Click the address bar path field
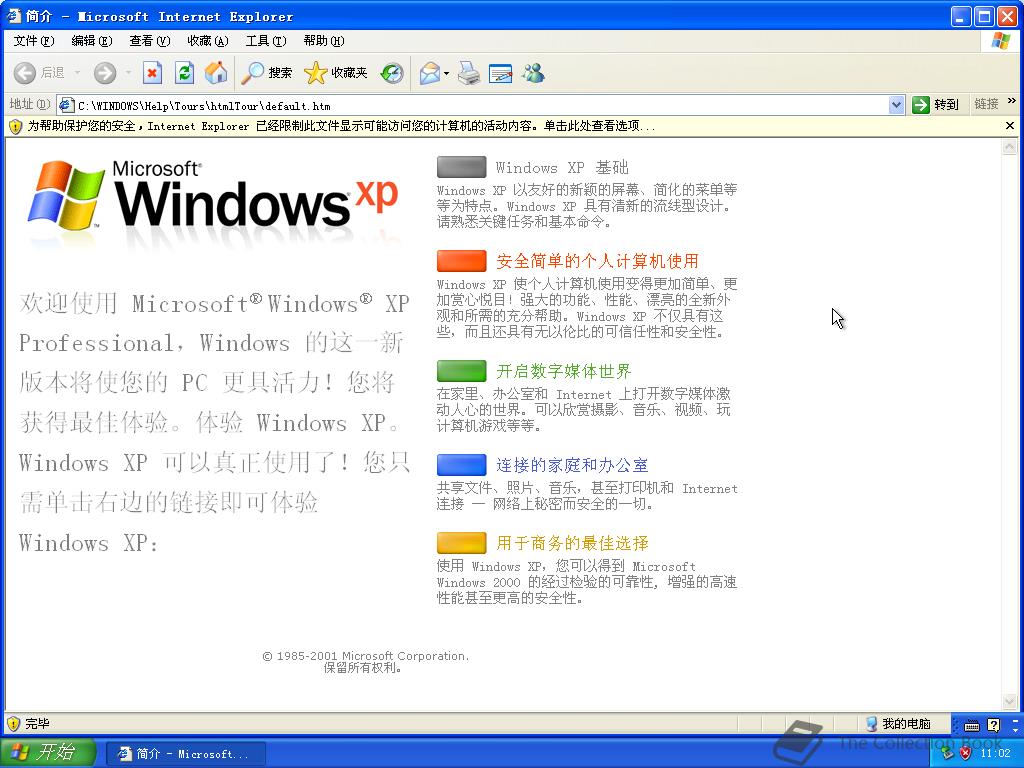Image resolution: width=1024 pixels, height=768 pixels. 481,105
